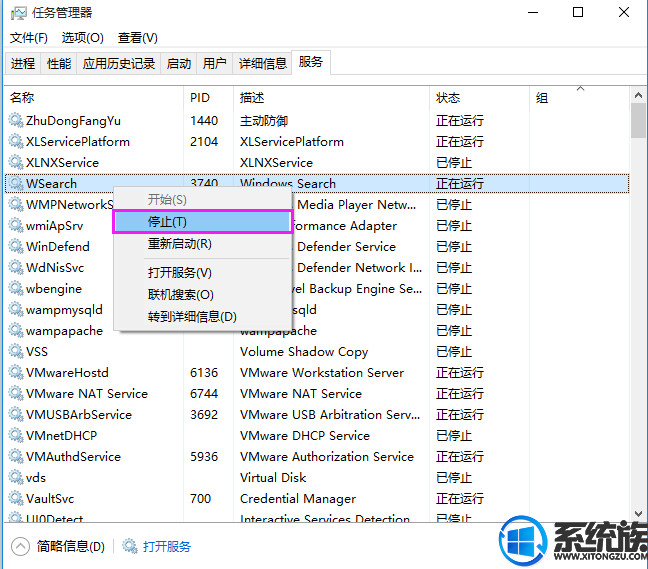Click the gear icon beside wmiApSrv
The height and width of the screenshot is (569, 648).
click(16, 225)
